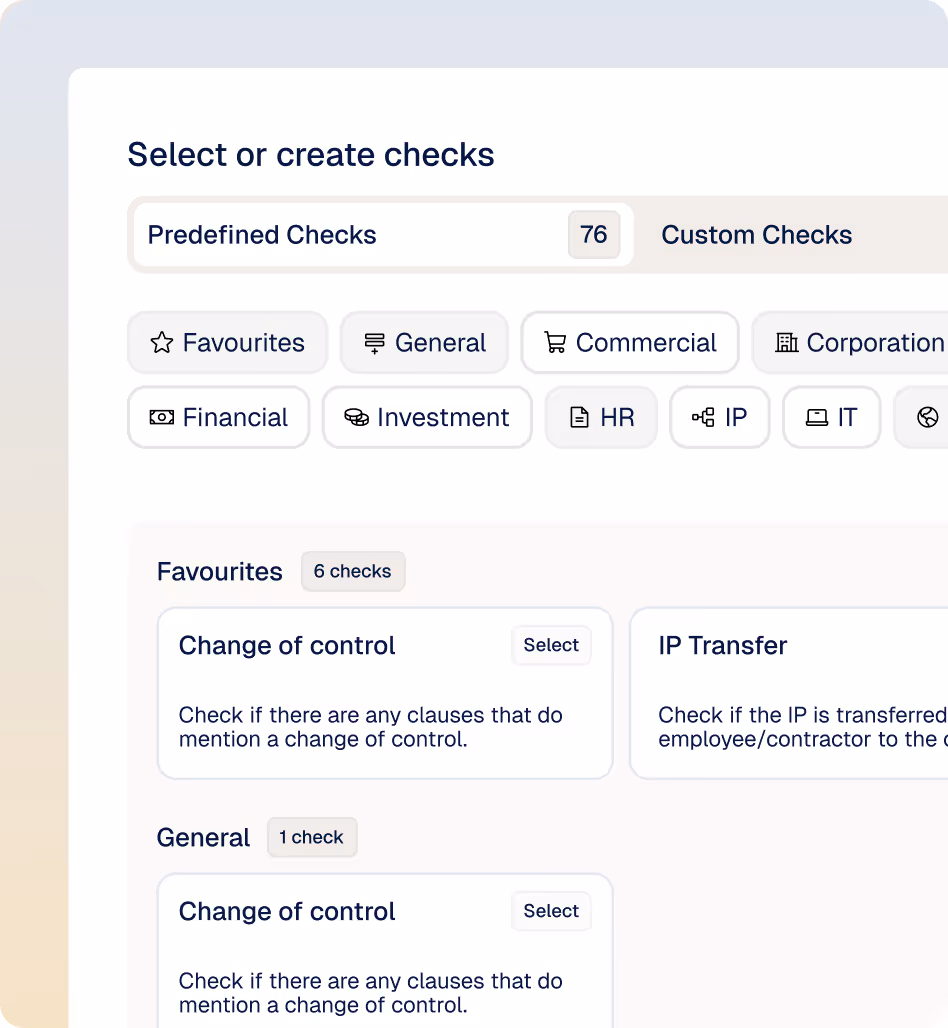Click the coins Investment icon
This screenshot has width=948, height=1028.
(356, 418)
